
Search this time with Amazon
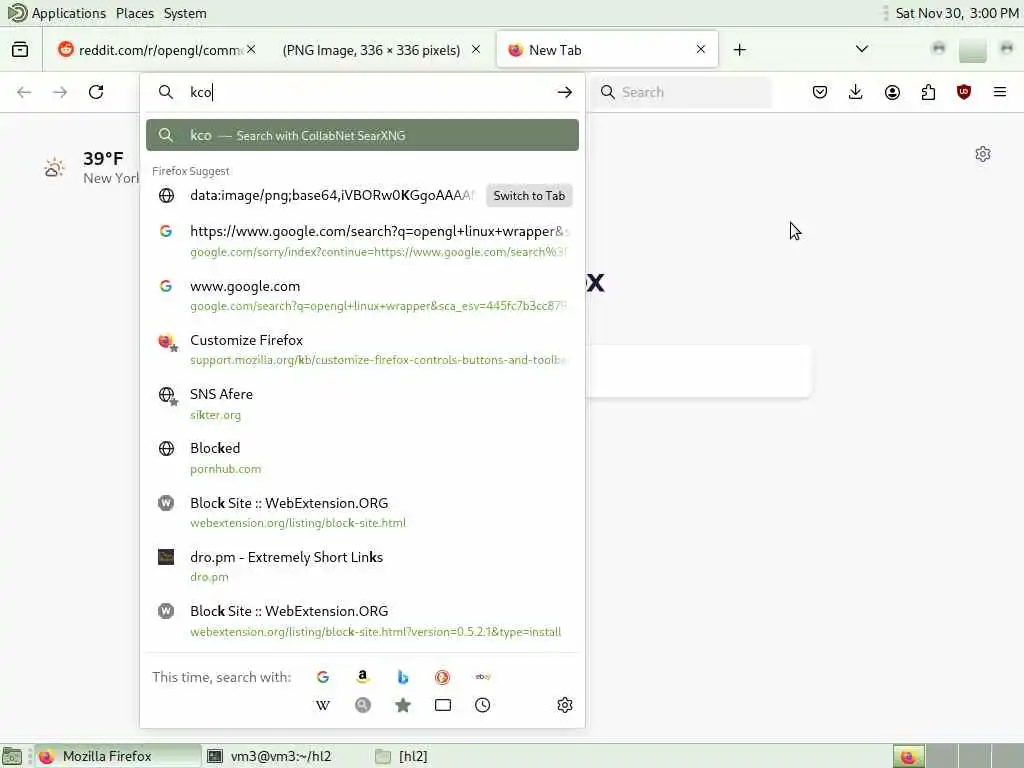(362, 677)
